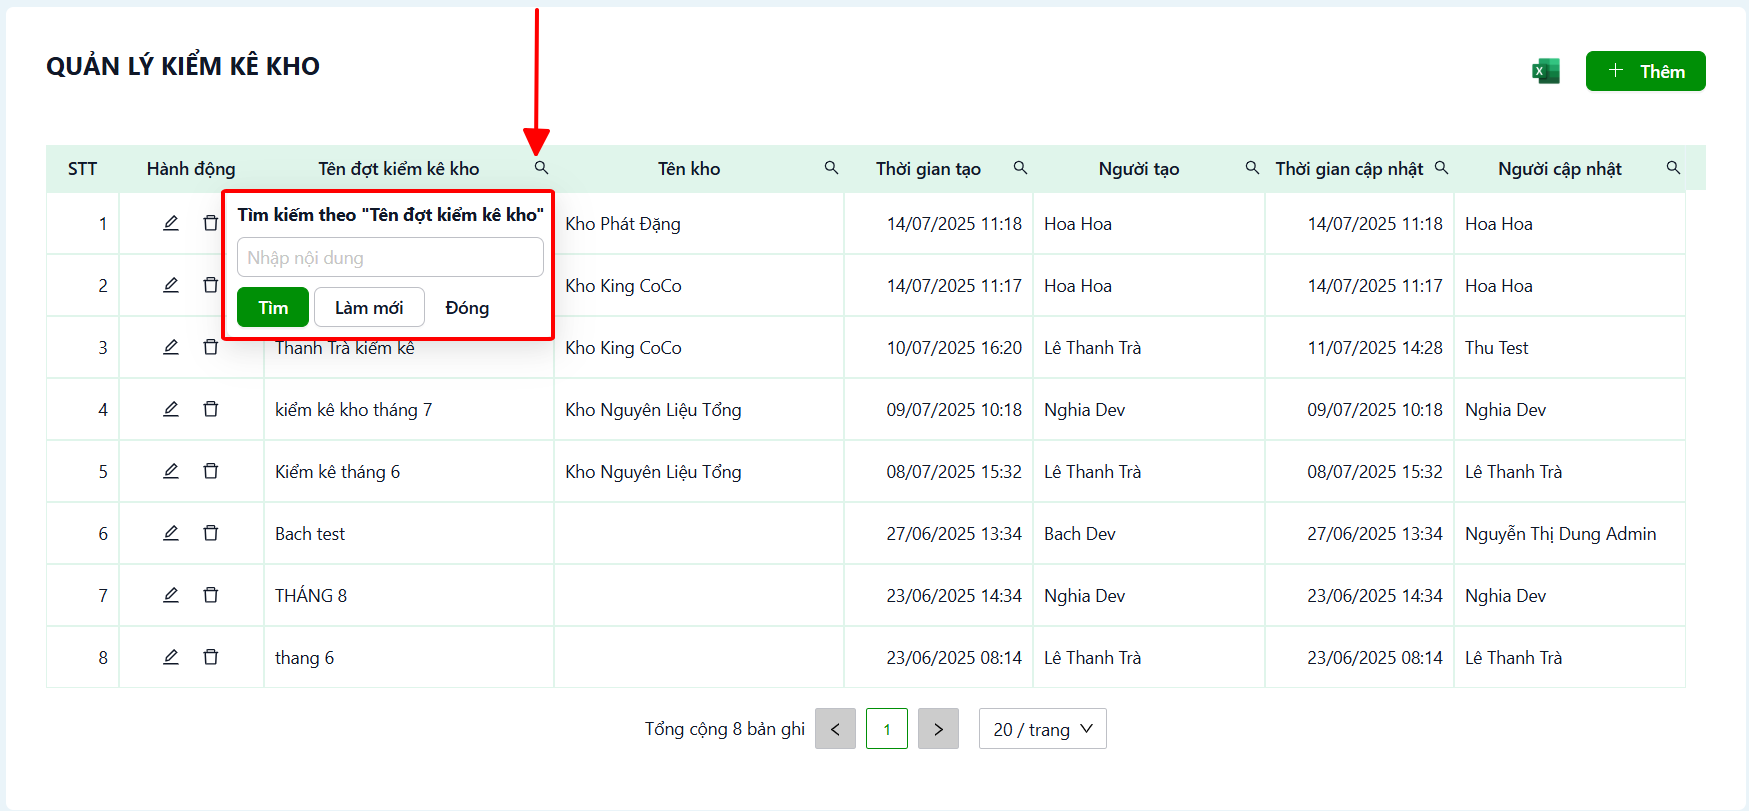Viewport: 1749px width, 811px height.
Task: Click search icon beside Tên đợt kiểm kê kho
Action: coord(541,168)
